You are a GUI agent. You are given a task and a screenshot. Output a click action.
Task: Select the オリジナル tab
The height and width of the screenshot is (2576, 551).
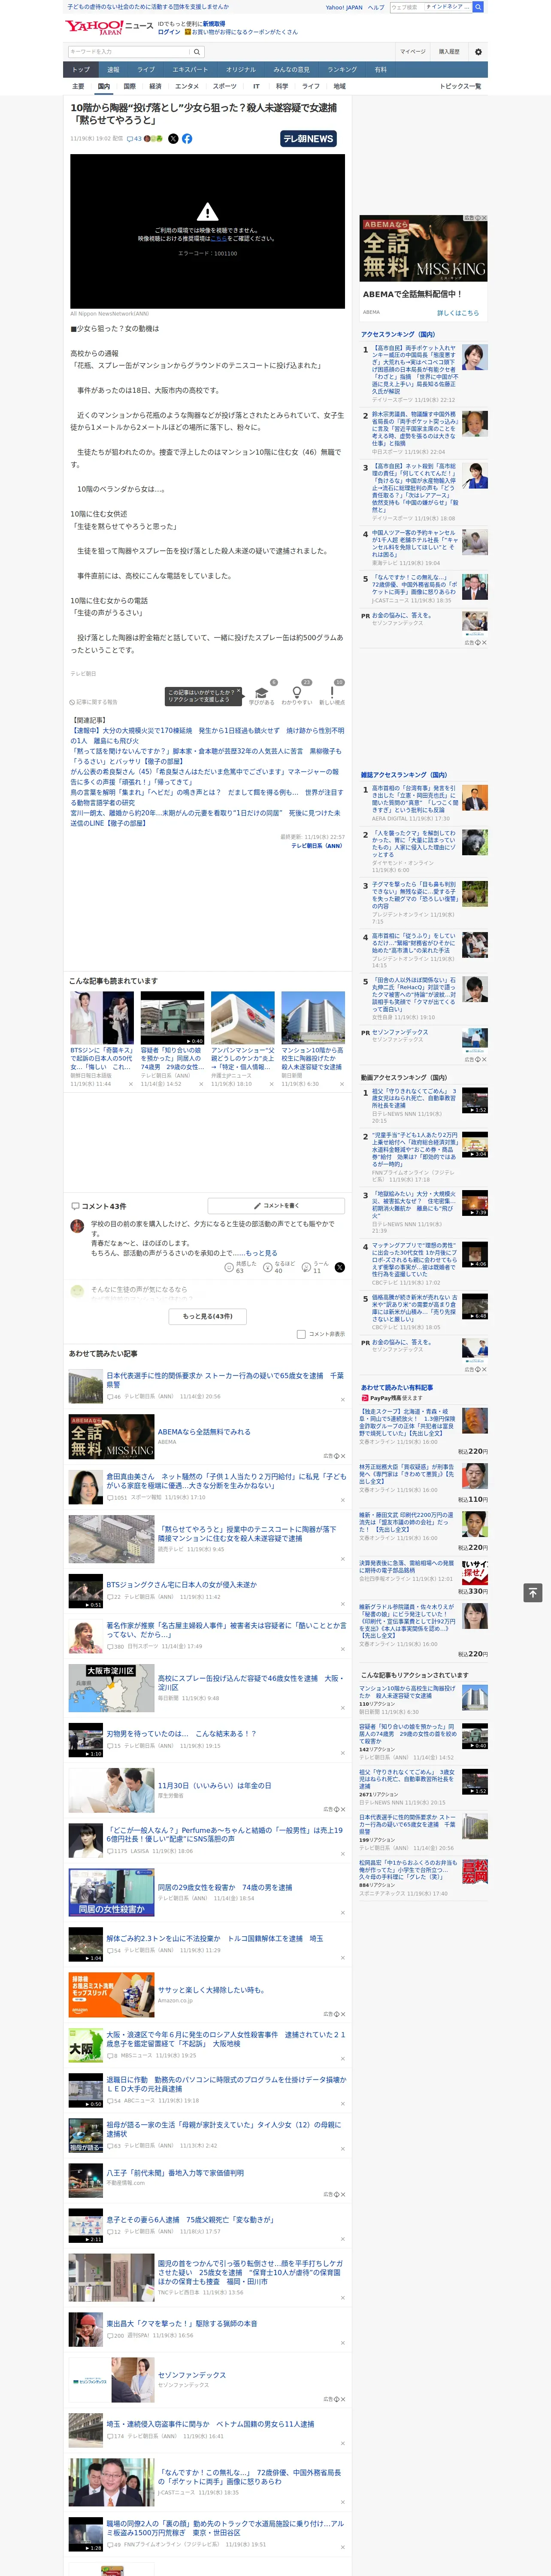tap(241, 70)
